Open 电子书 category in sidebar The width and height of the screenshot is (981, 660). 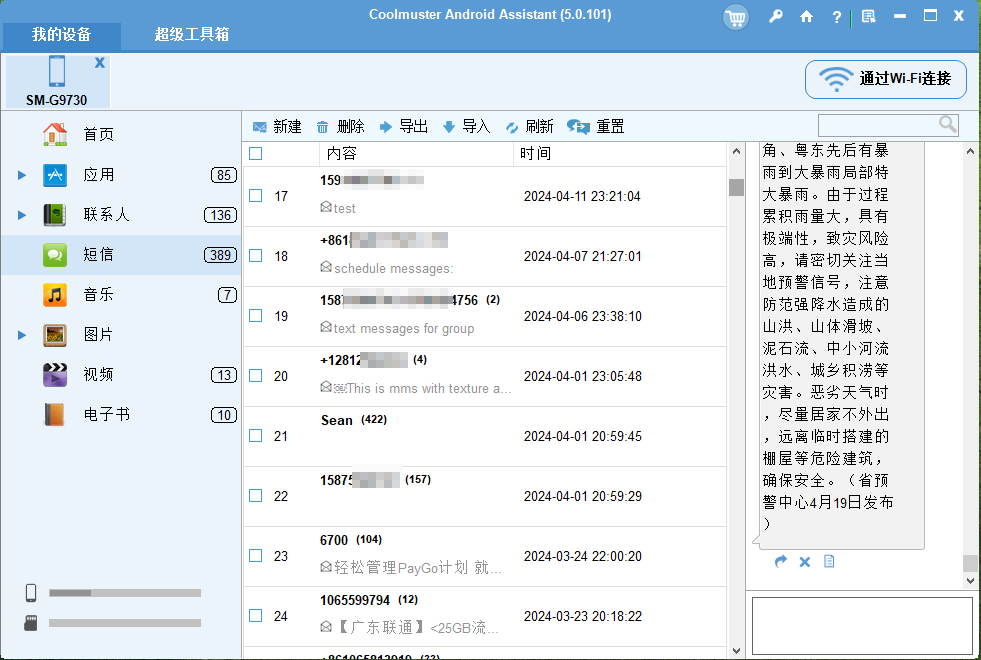tap(121, 415)
